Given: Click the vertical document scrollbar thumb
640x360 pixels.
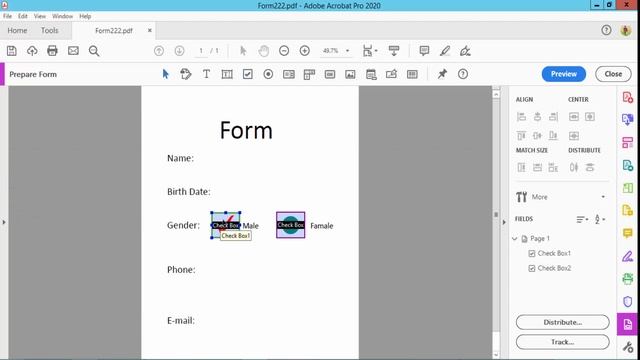Looking at the screenshot, I should click(x=496, y=214).
